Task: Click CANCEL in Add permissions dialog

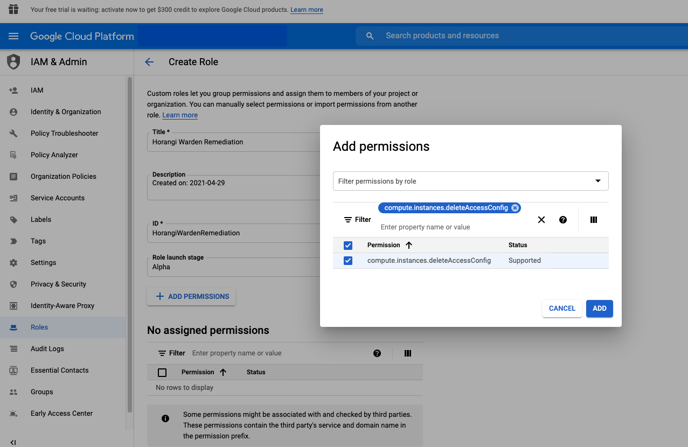Action: [562, 308]
